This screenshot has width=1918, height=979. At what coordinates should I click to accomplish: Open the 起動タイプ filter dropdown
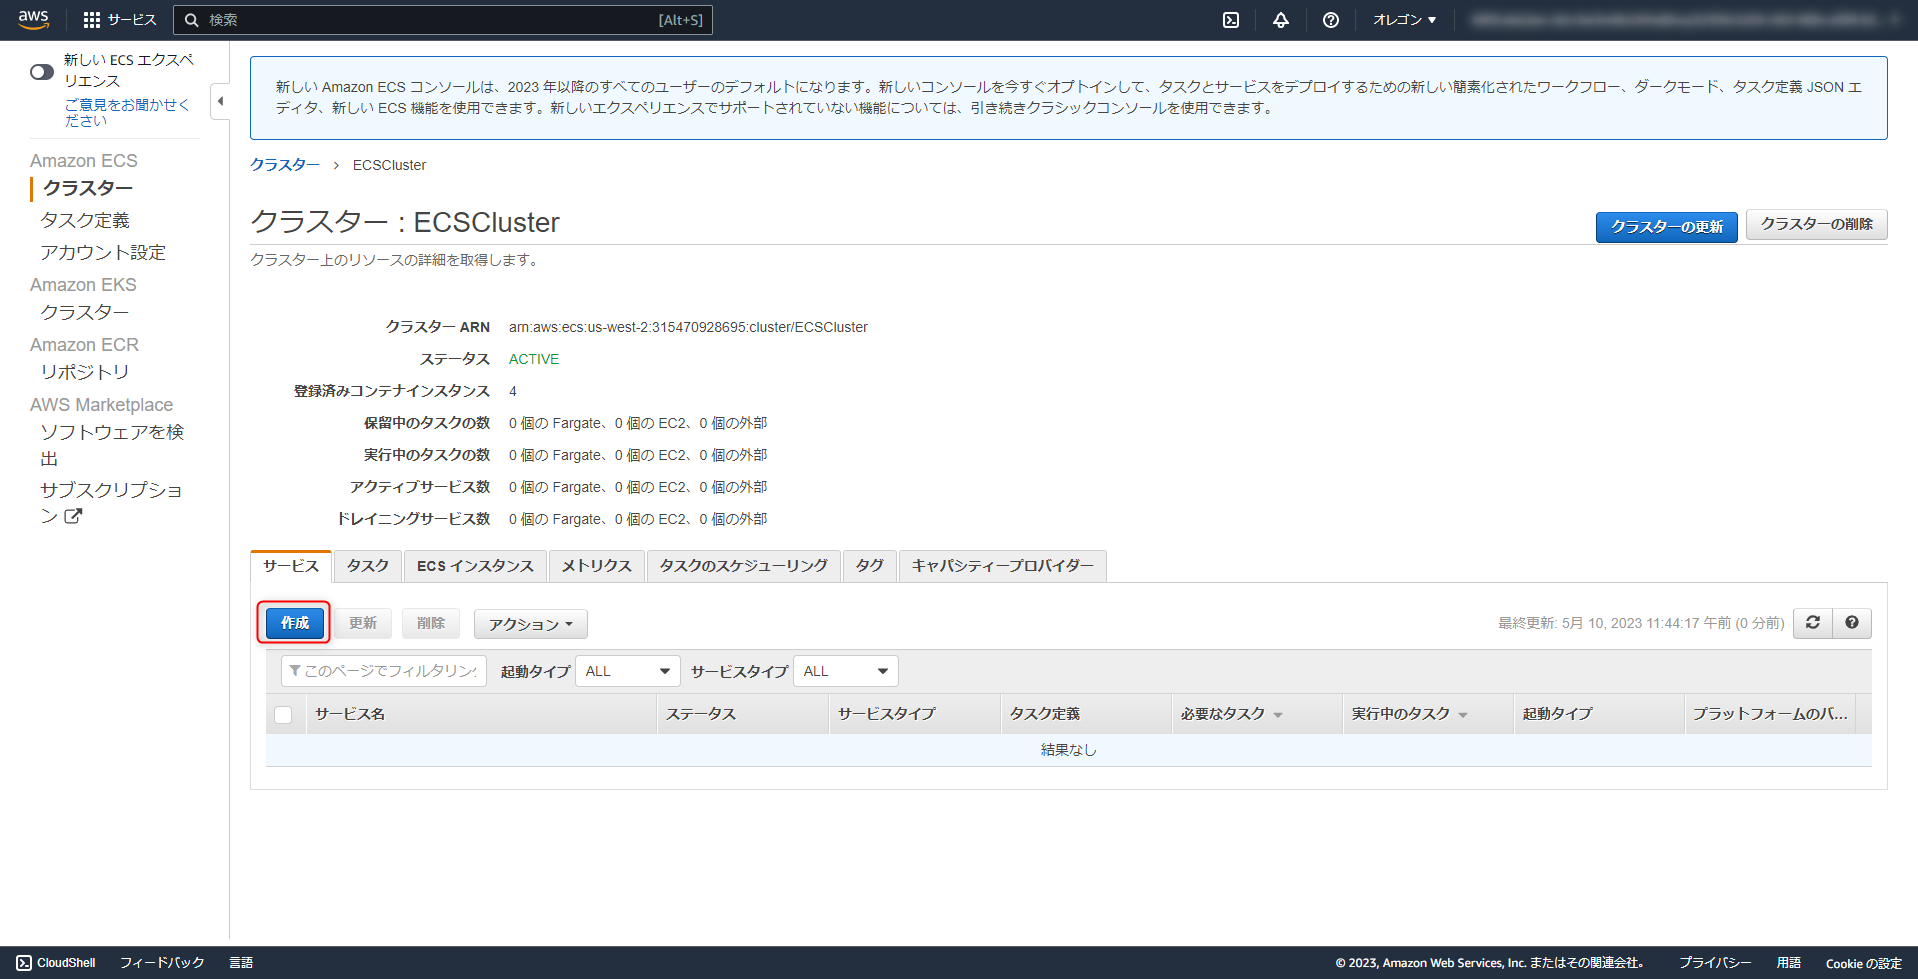(627, 670)
